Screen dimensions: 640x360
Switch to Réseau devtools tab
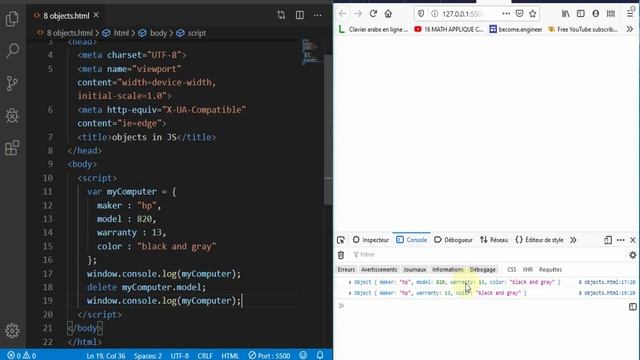click(x=494, y=240)
